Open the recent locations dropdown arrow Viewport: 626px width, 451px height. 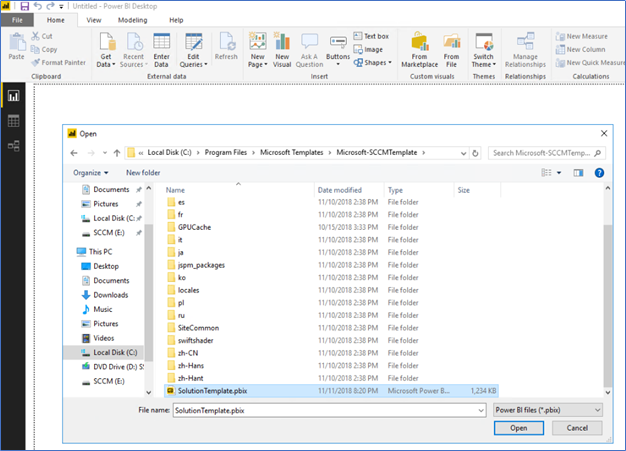pos(105,153)
